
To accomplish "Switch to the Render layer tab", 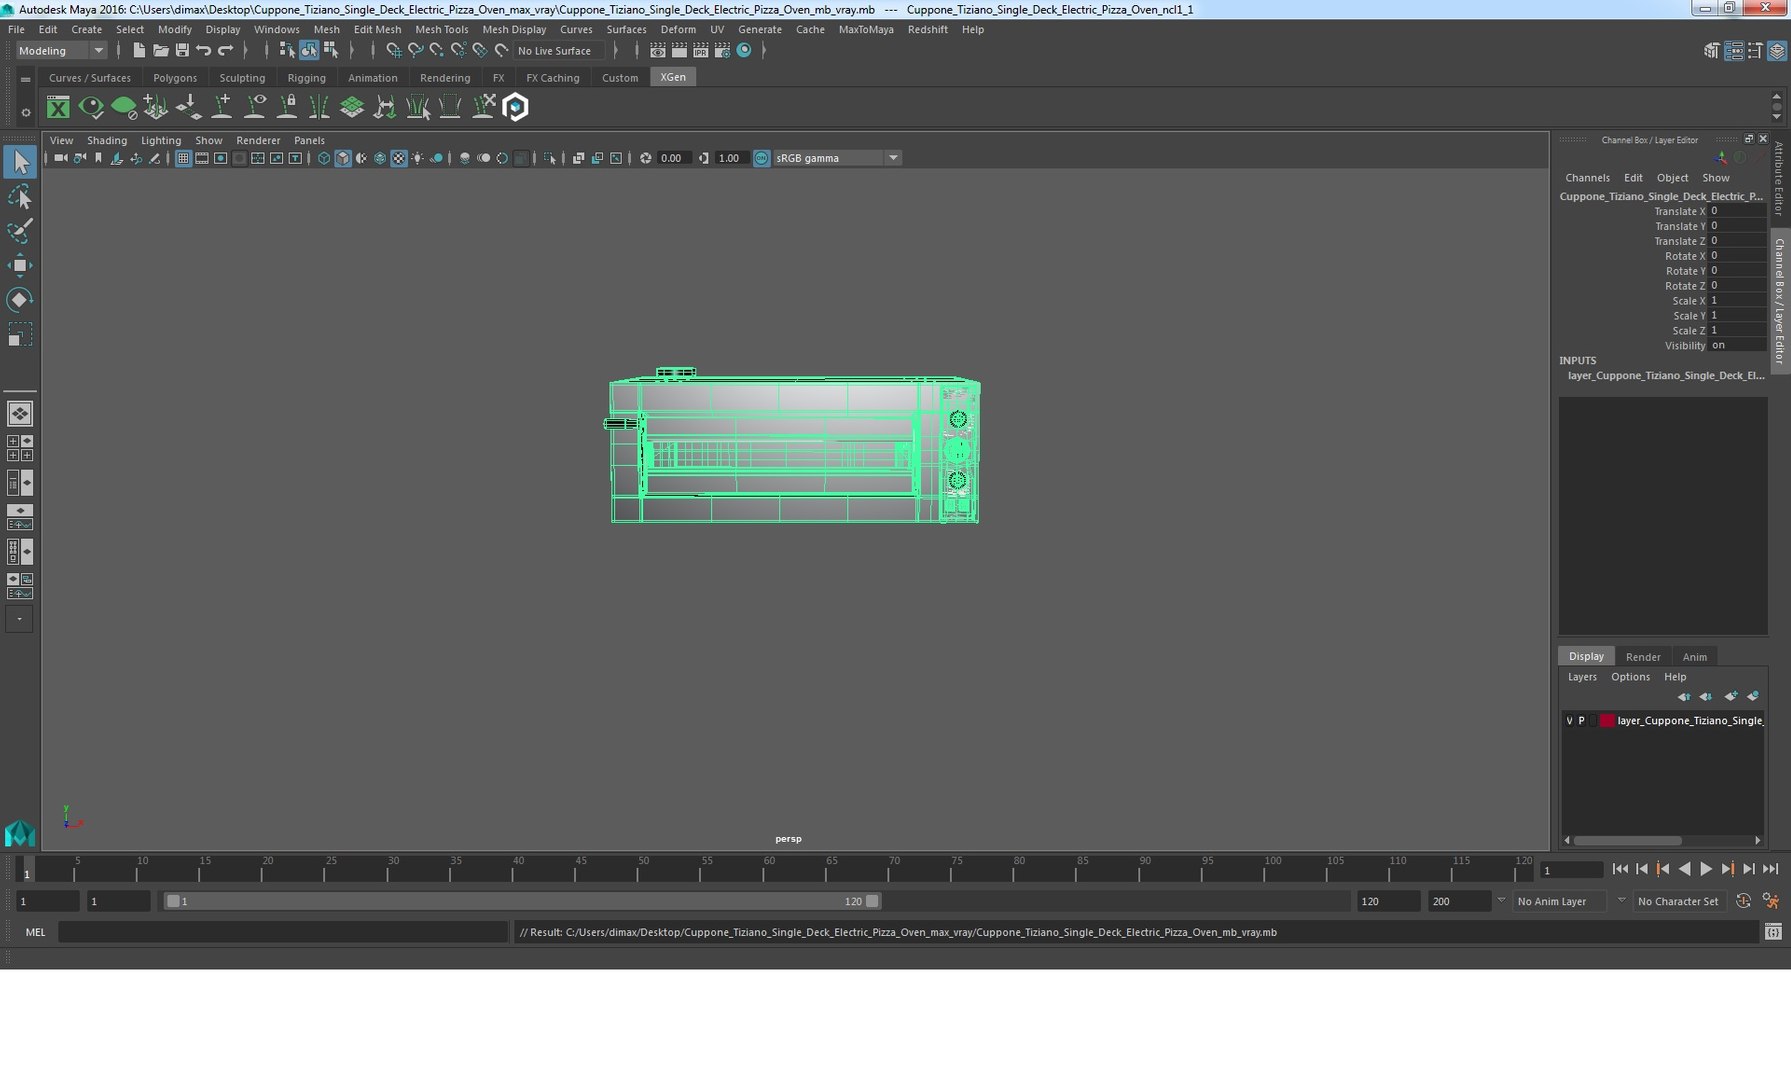I will (1642, 657).
